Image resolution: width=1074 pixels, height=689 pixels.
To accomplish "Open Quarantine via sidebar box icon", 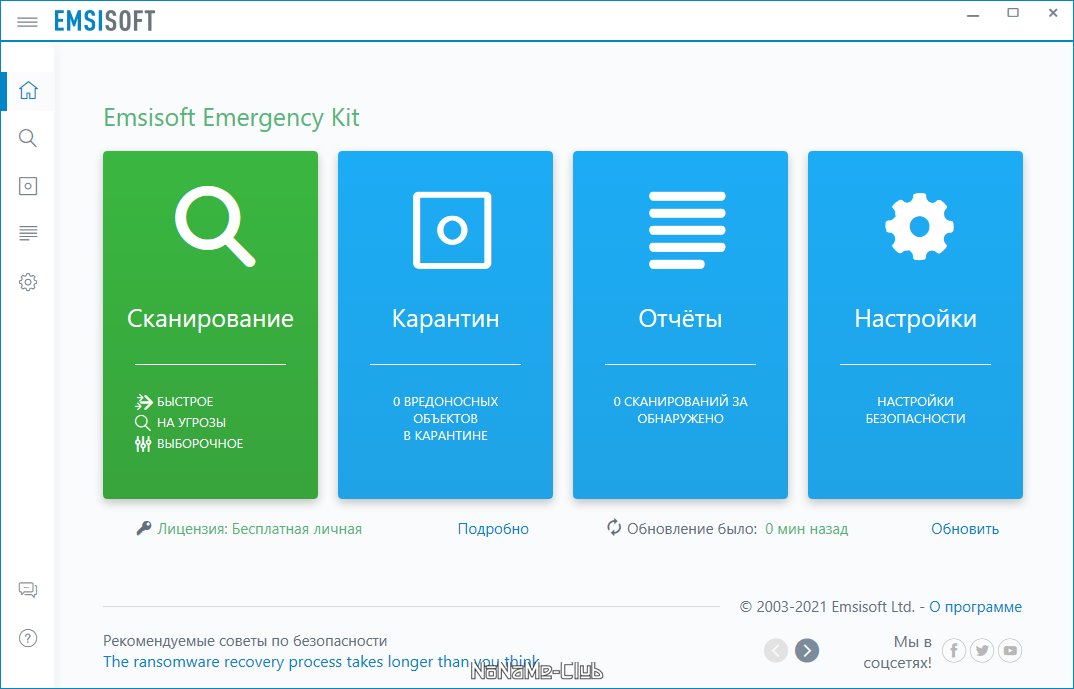I will (x=28, y=186).
